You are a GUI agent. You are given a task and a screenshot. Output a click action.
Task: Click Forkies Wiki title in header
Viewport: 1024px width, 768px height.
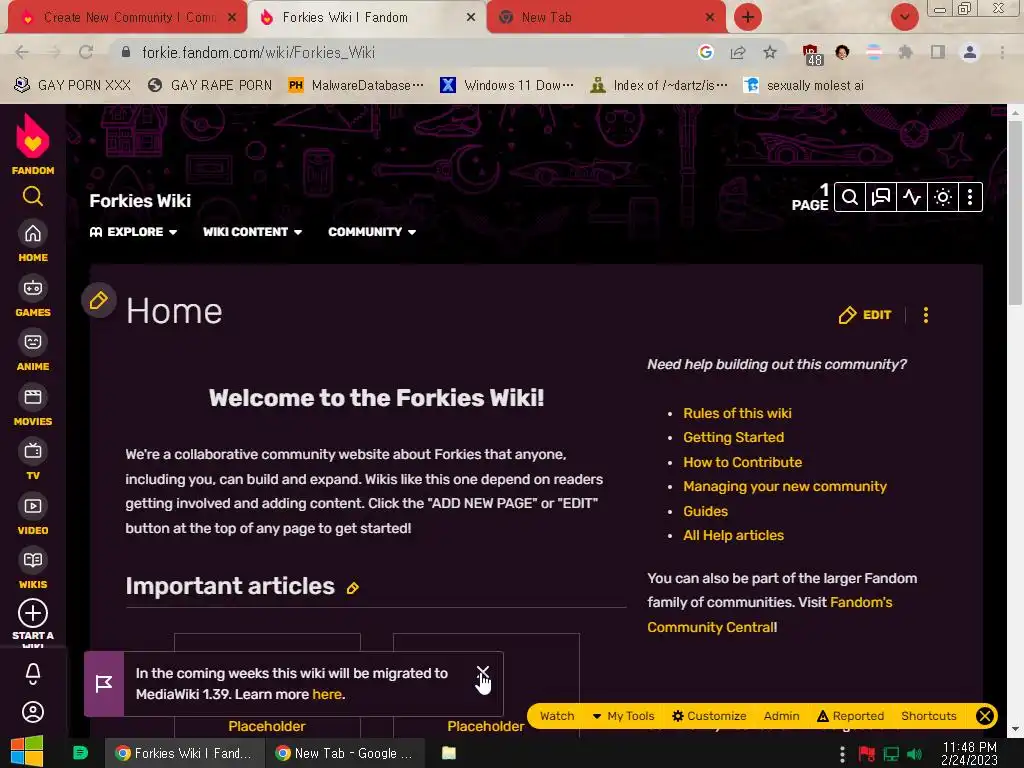click(140, 200)
